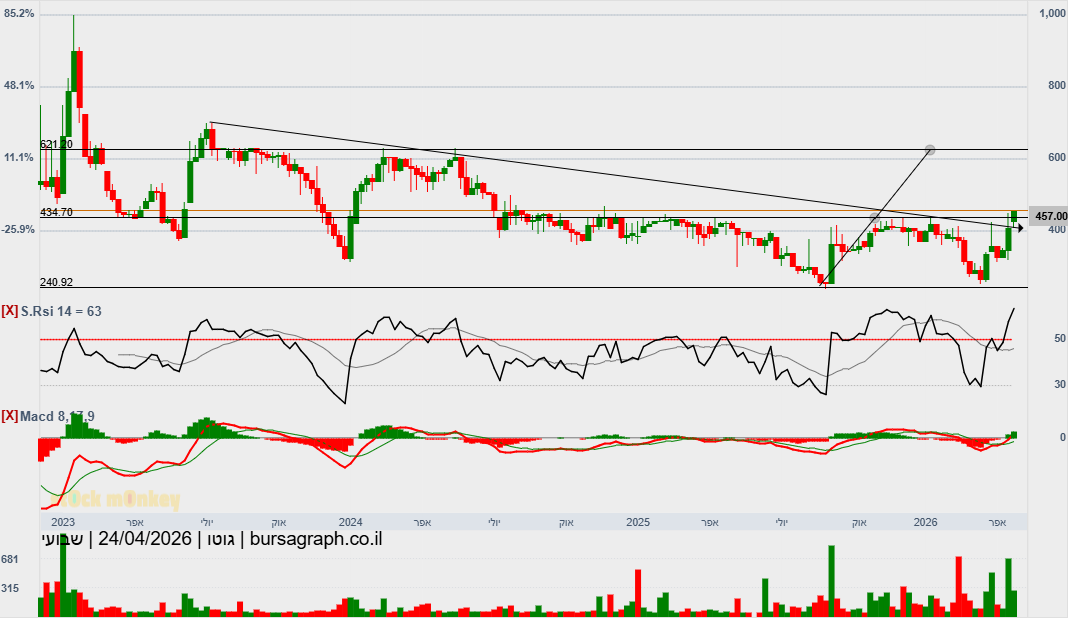The height and width of the screenshot is (618, 1068).
Task: Click the 48.1% percentage scale label
Action: 19,86
